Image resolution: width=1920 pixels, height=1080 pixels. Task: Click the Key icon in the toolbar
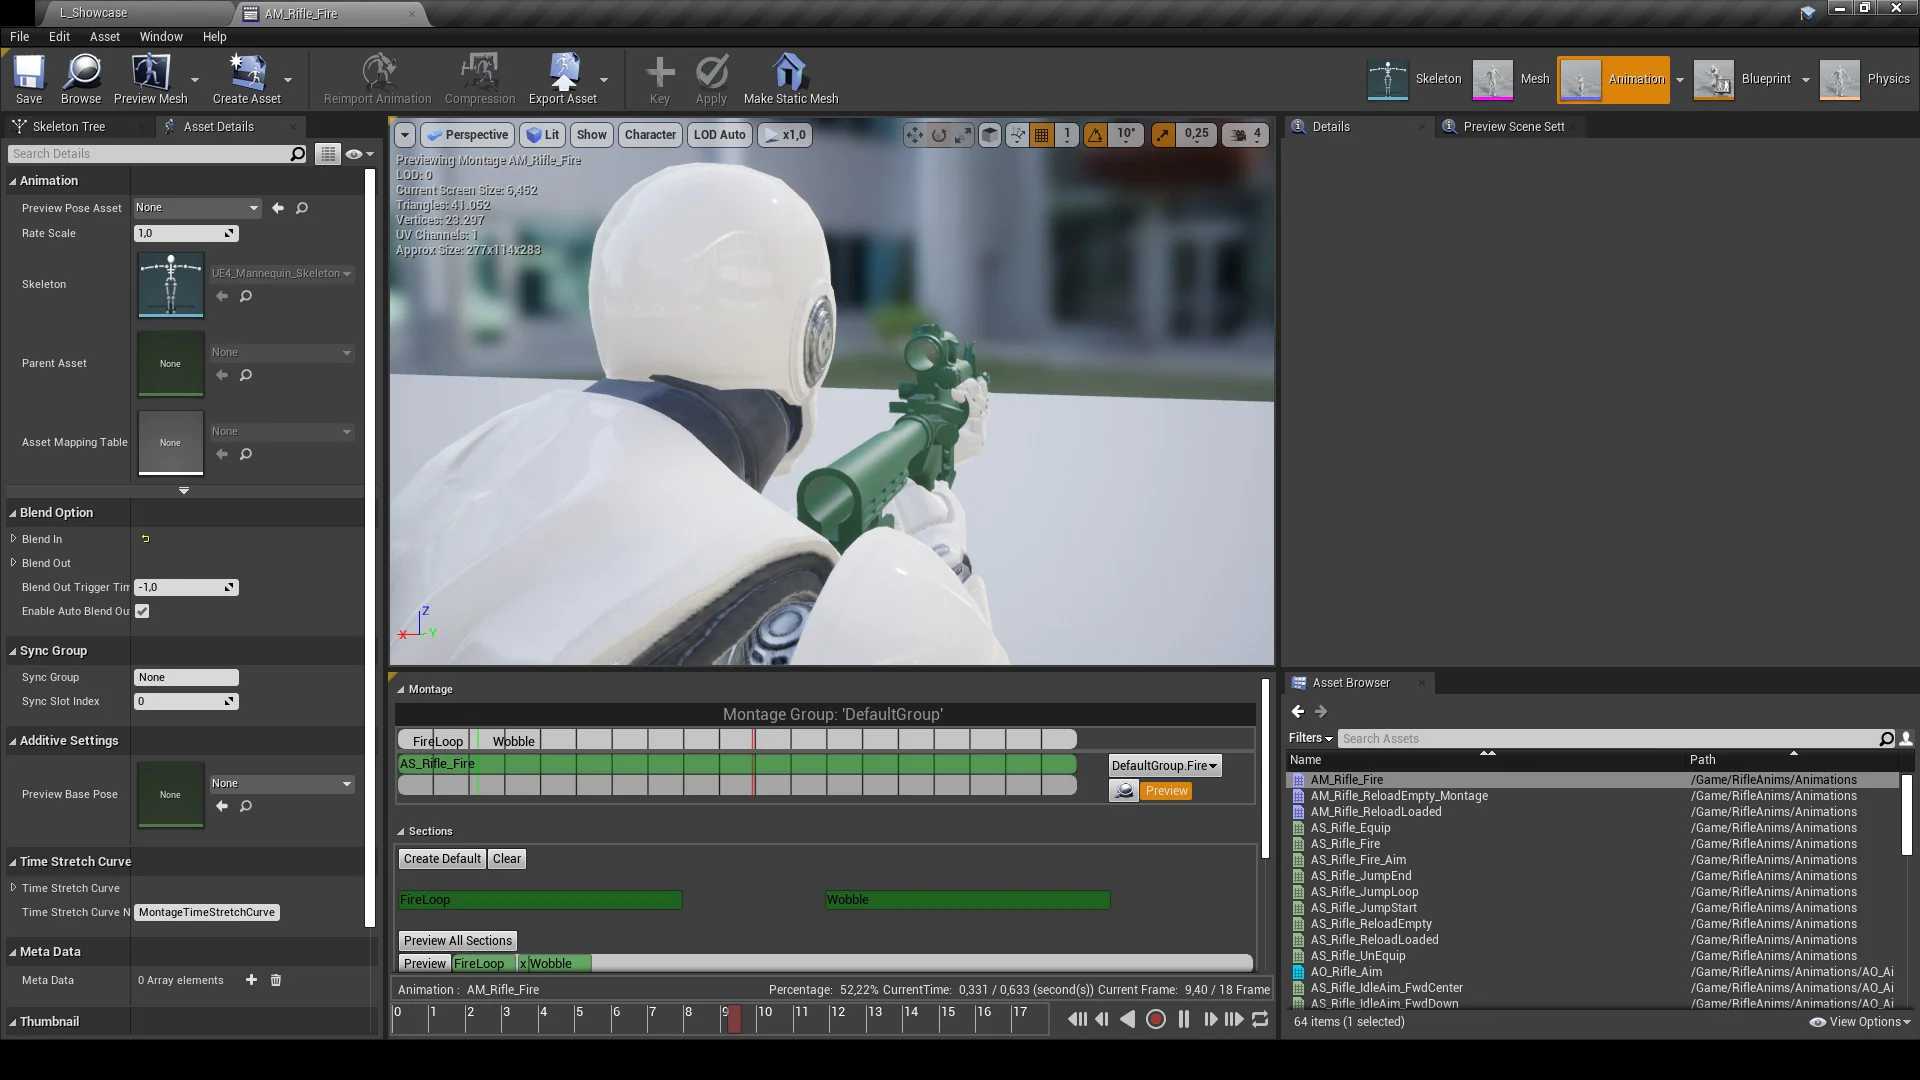659,79
